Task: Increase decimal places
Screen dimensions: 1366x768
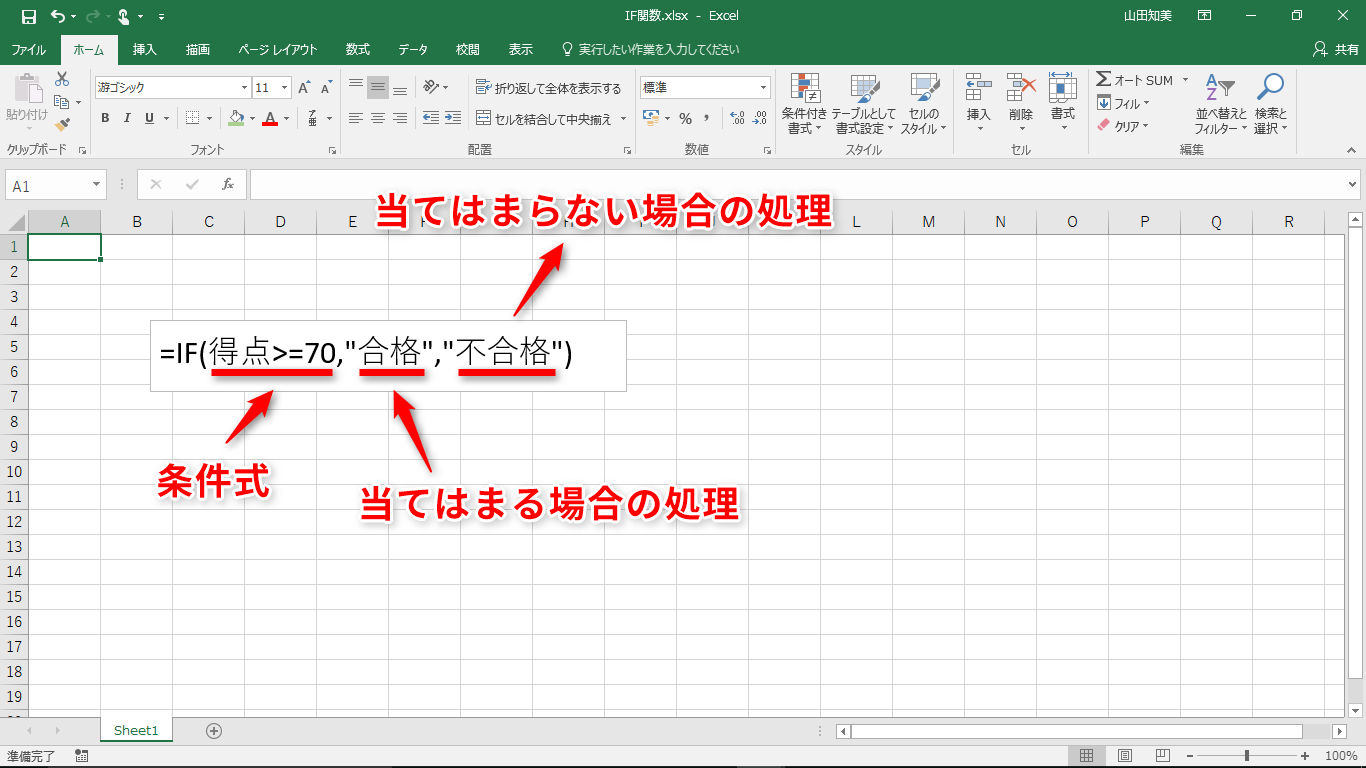Action: [x=738, y=118]
